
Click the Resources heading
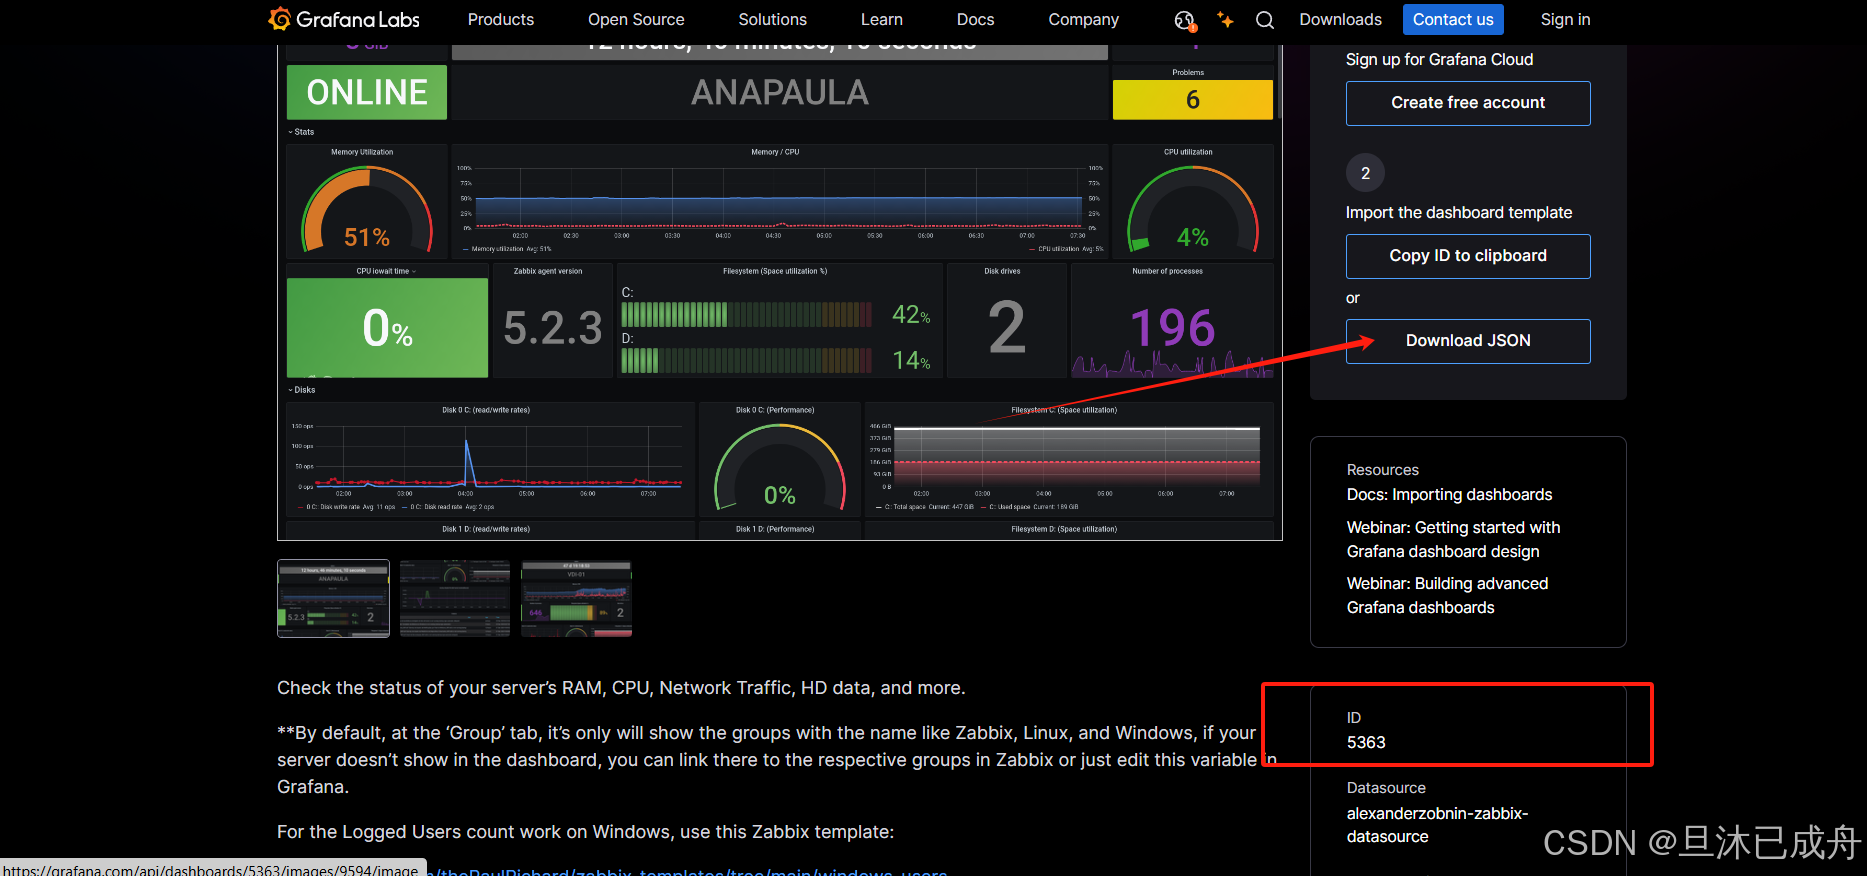(1382, 470)
